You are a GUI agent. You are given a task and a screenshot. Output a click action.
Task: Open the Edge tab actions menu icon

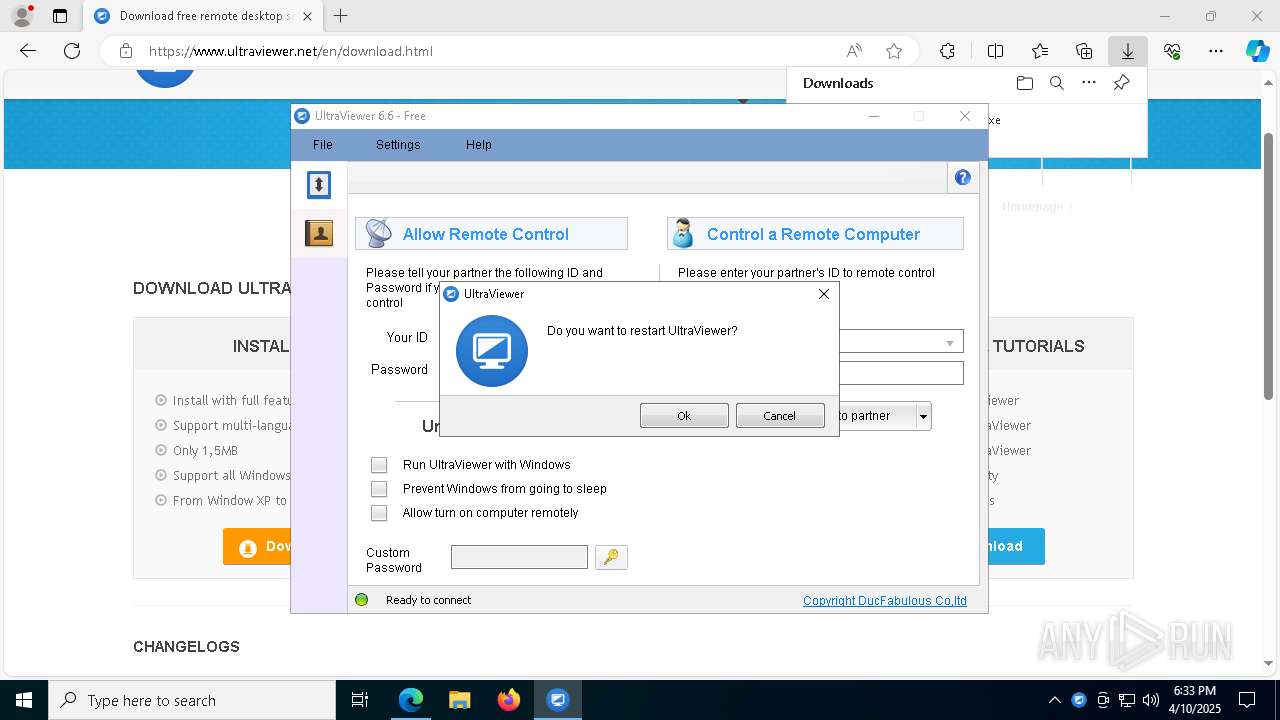pyautogui.click(x=60, y=16)
